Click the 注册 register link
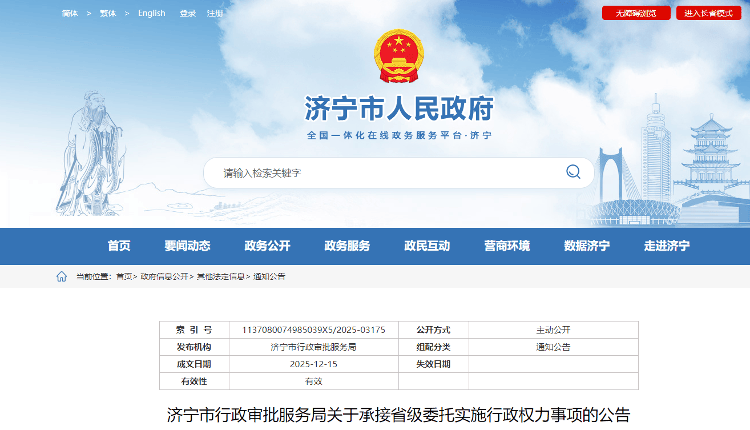The height and width of the screenshot is (430, 750). [214, 13]
